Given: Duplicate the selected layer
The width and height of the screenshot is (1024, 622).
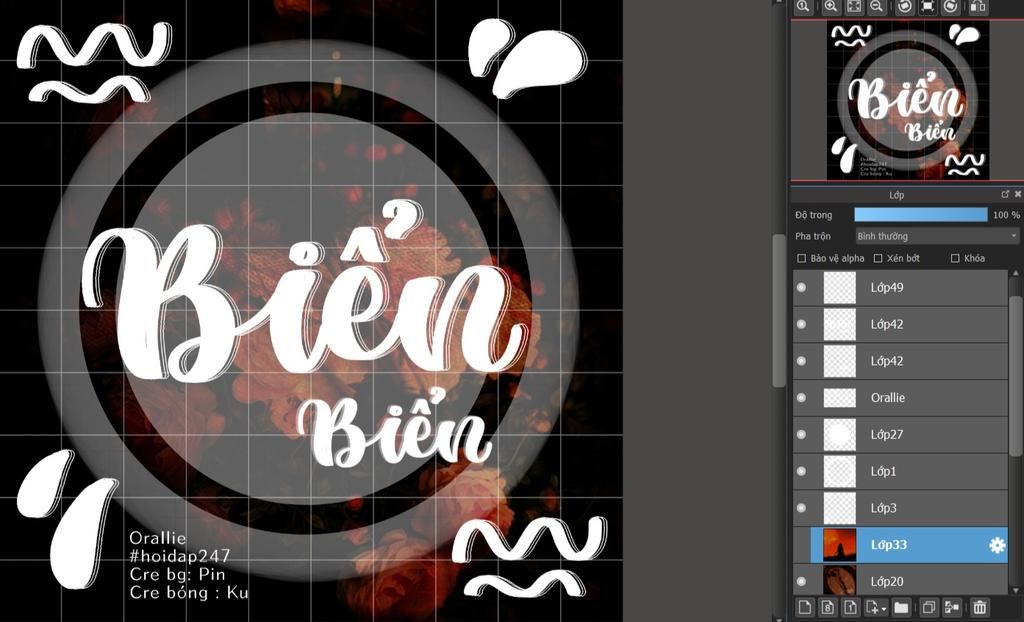Looking at the screenshot, I should (x=929, y=607).
